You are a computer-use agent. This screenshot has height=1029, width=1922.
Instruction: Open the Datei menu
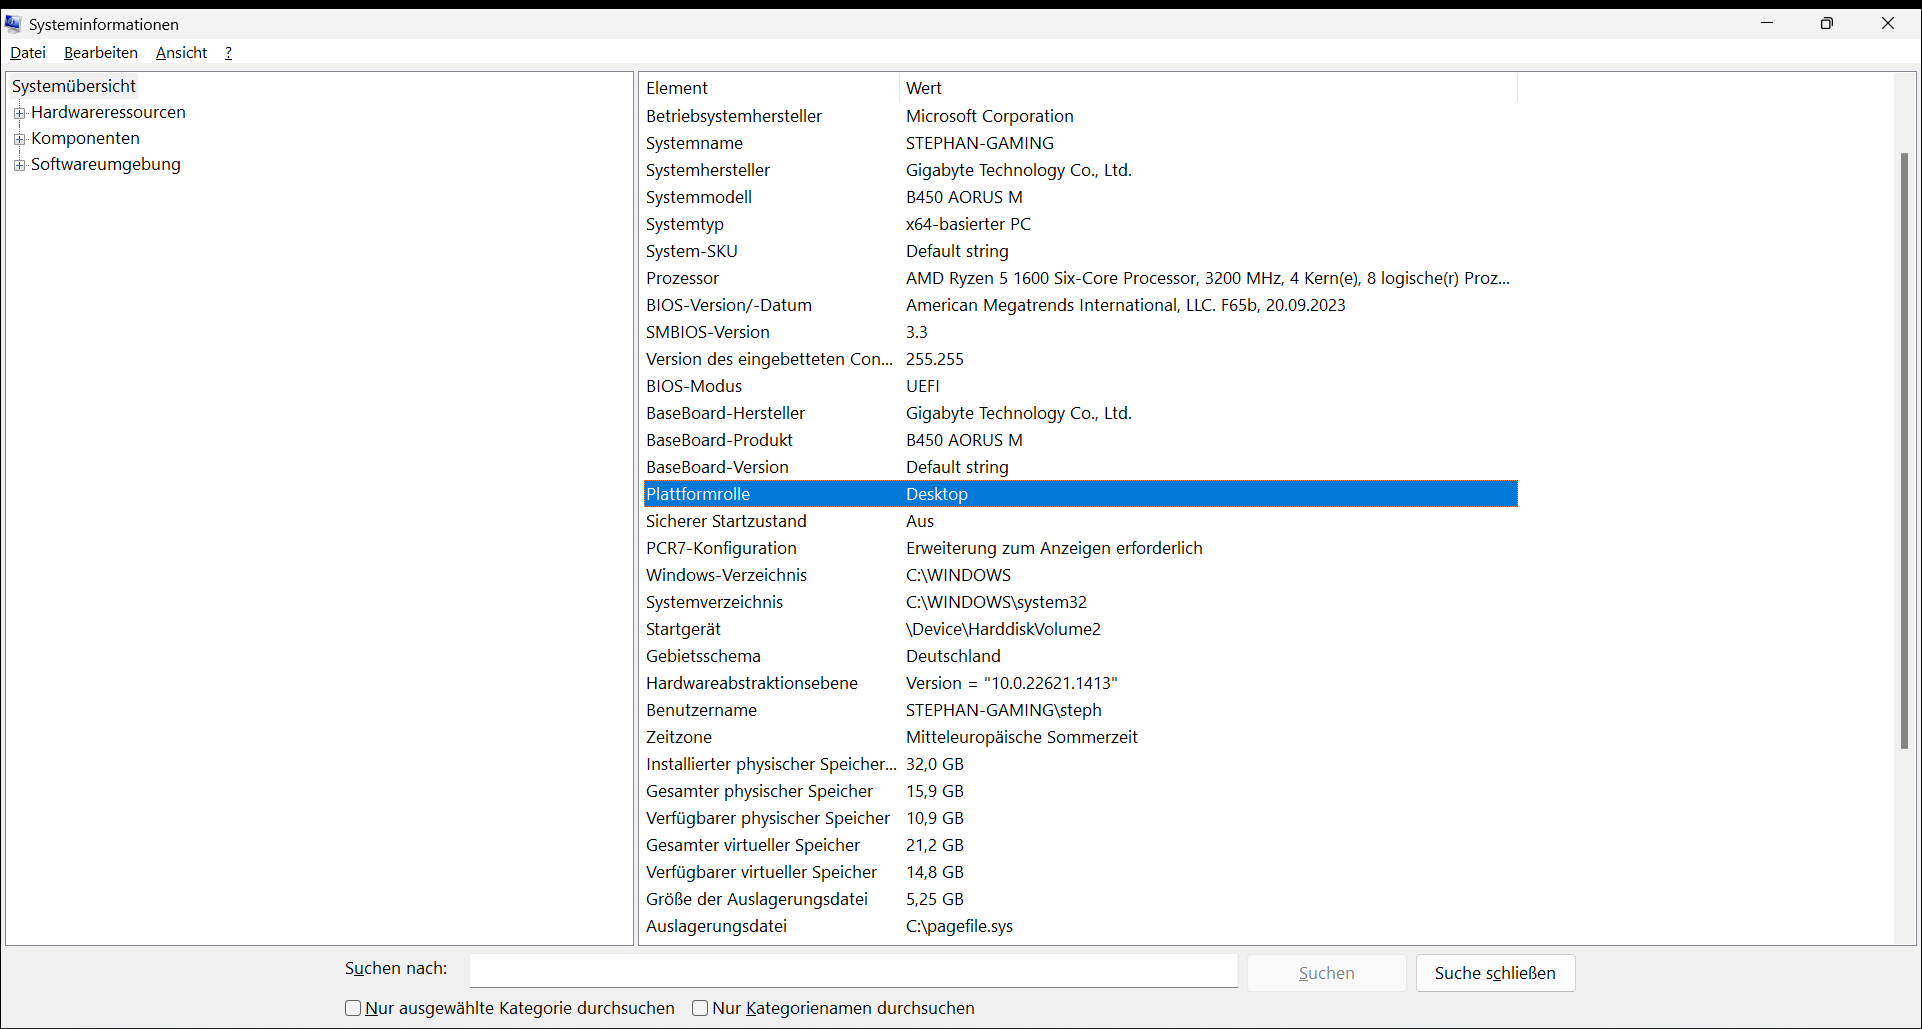click(x=28, y=52)
